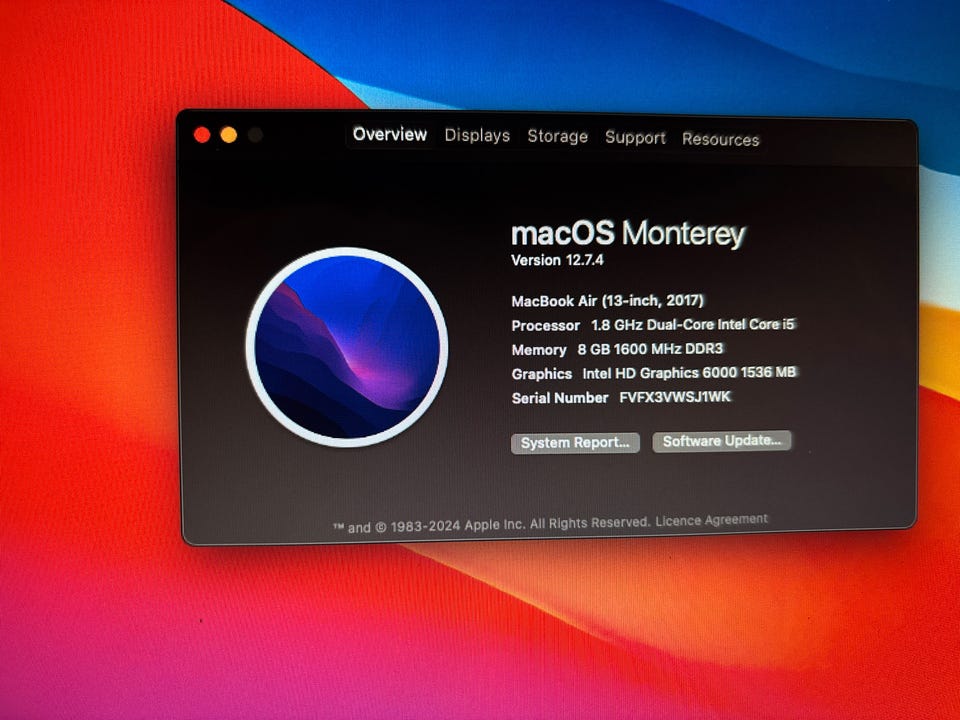
Task: Click the Version 12.7.4 text
Action: (557, 260)
